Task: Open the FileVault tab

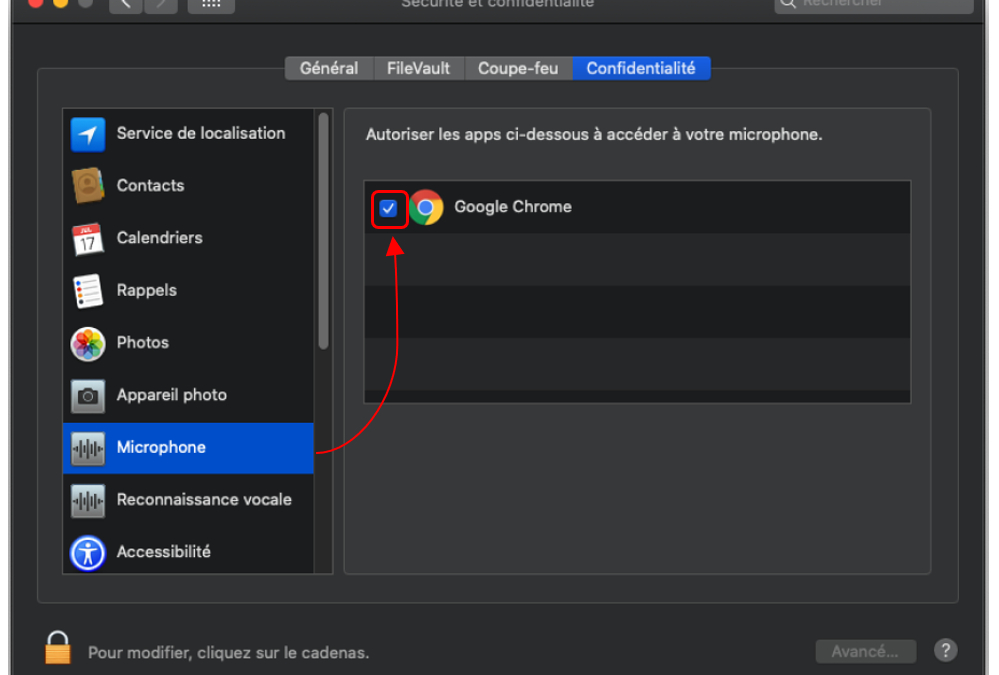Action: [418, 69]
